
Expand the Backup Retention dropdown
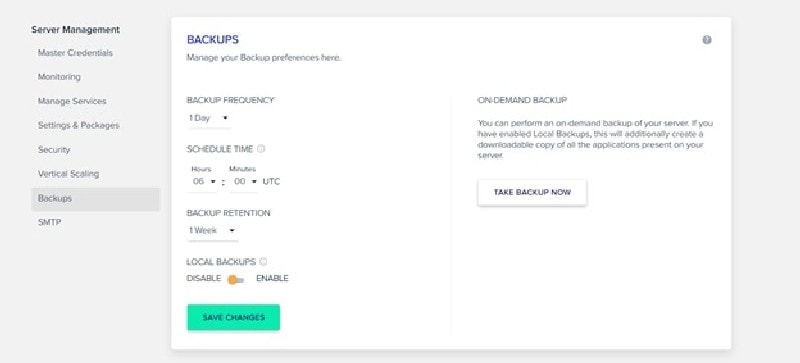(212, 230)
